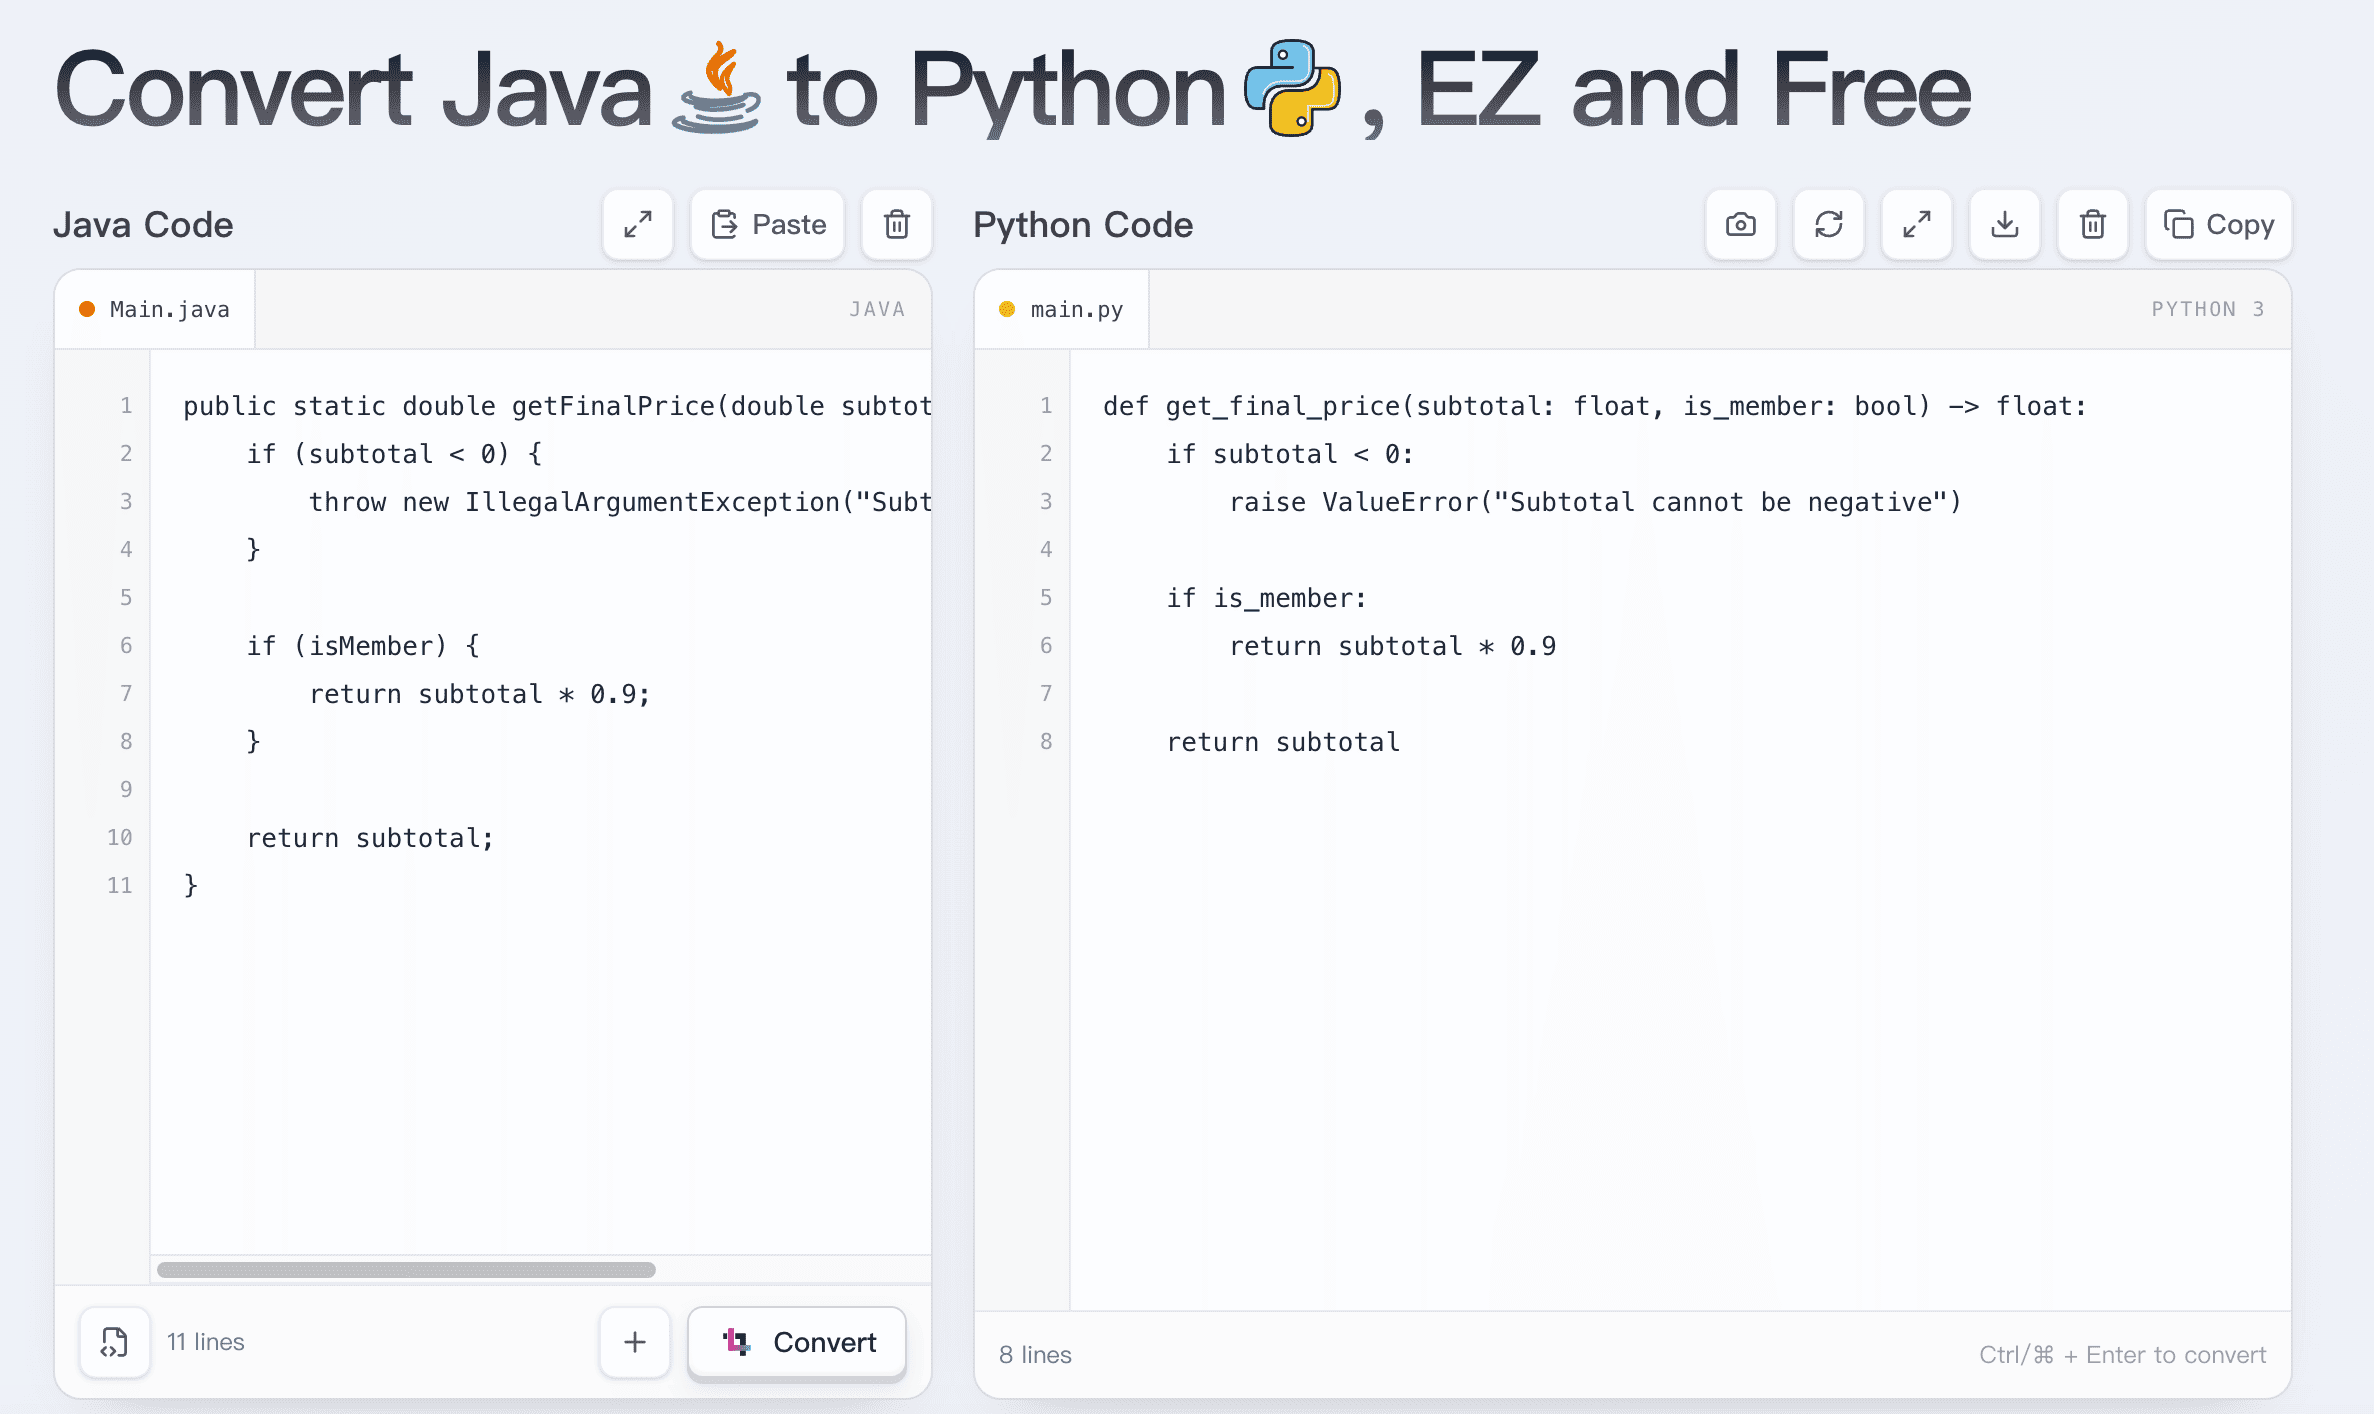2374x1414 pixels.
Task: Click the code file icon near 11 lines
Action: click(x=115, y=1342)
